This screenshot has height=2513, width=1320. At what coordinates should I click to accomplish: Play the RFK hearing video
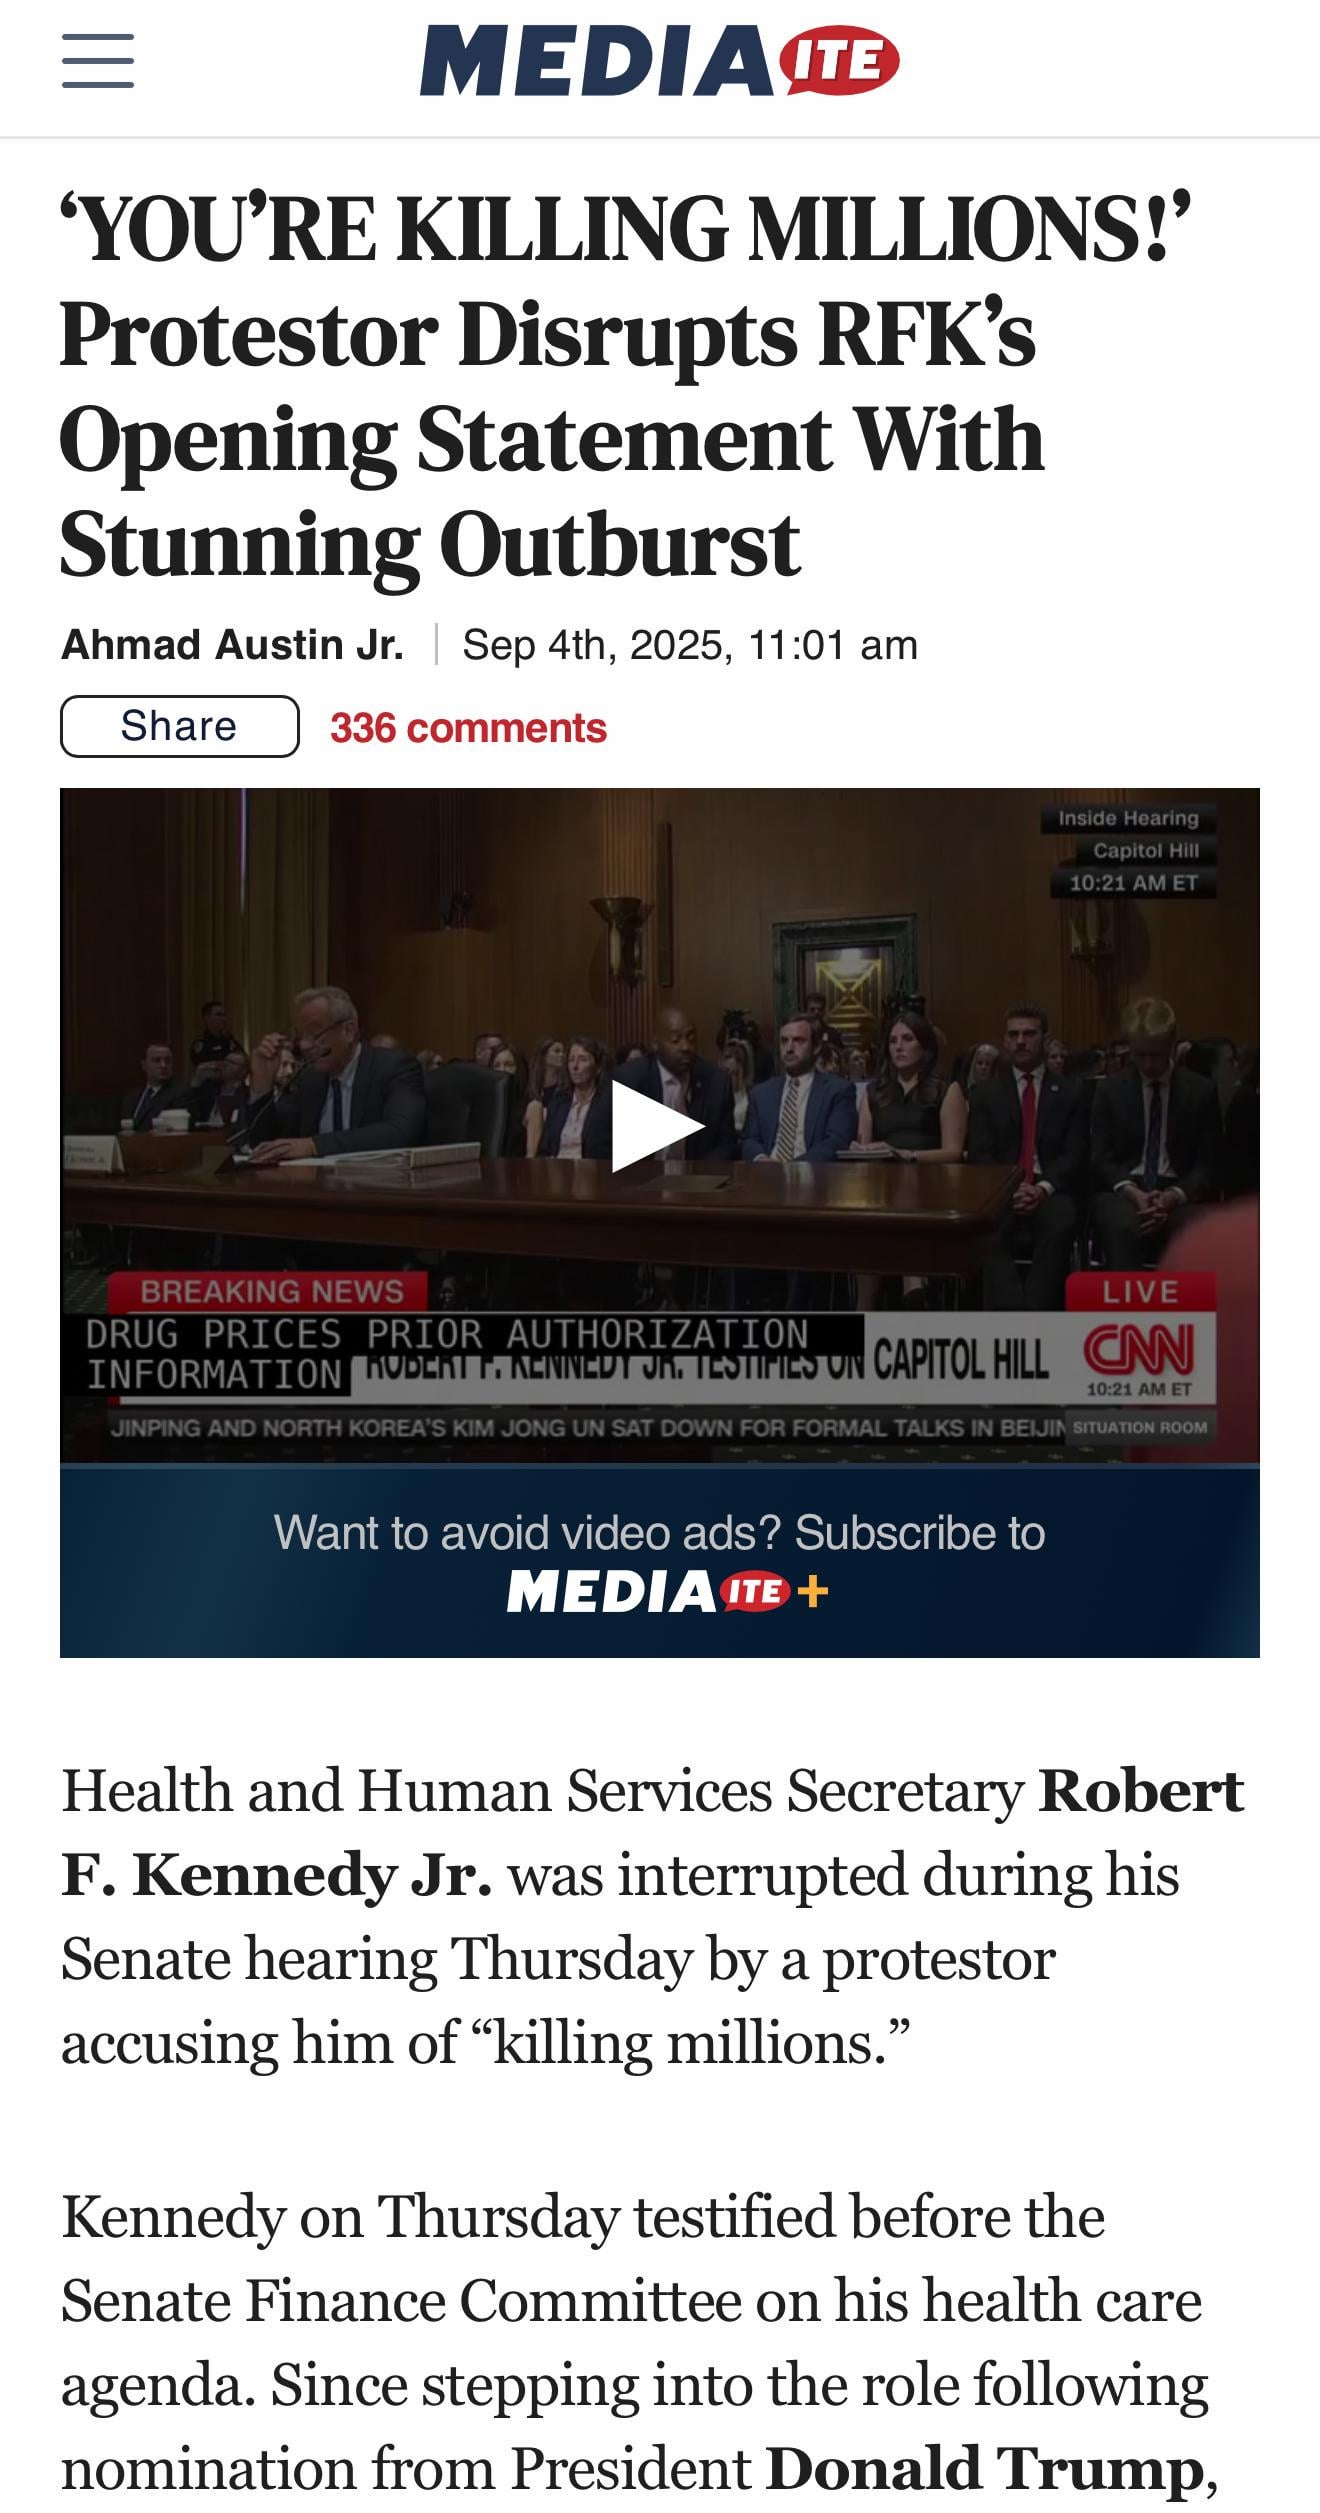click(658, 1126)
